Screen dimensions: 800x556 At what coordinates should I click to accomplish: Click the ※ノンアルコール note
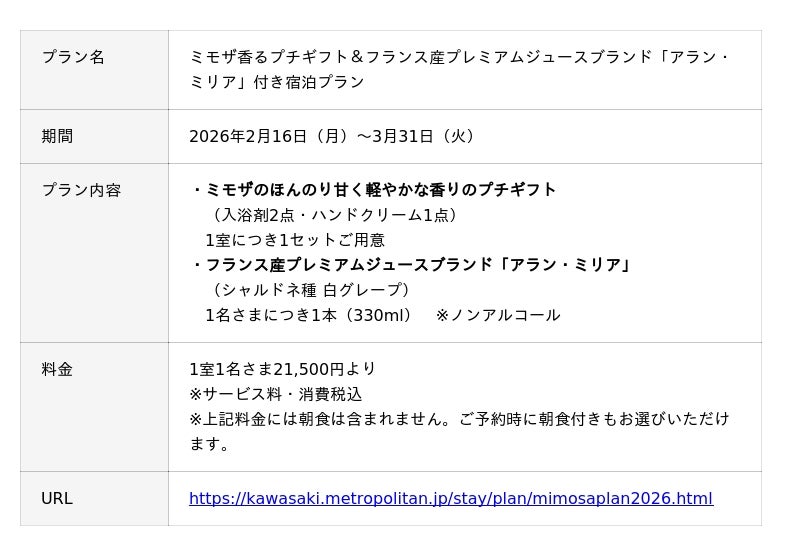click(498, 315)
